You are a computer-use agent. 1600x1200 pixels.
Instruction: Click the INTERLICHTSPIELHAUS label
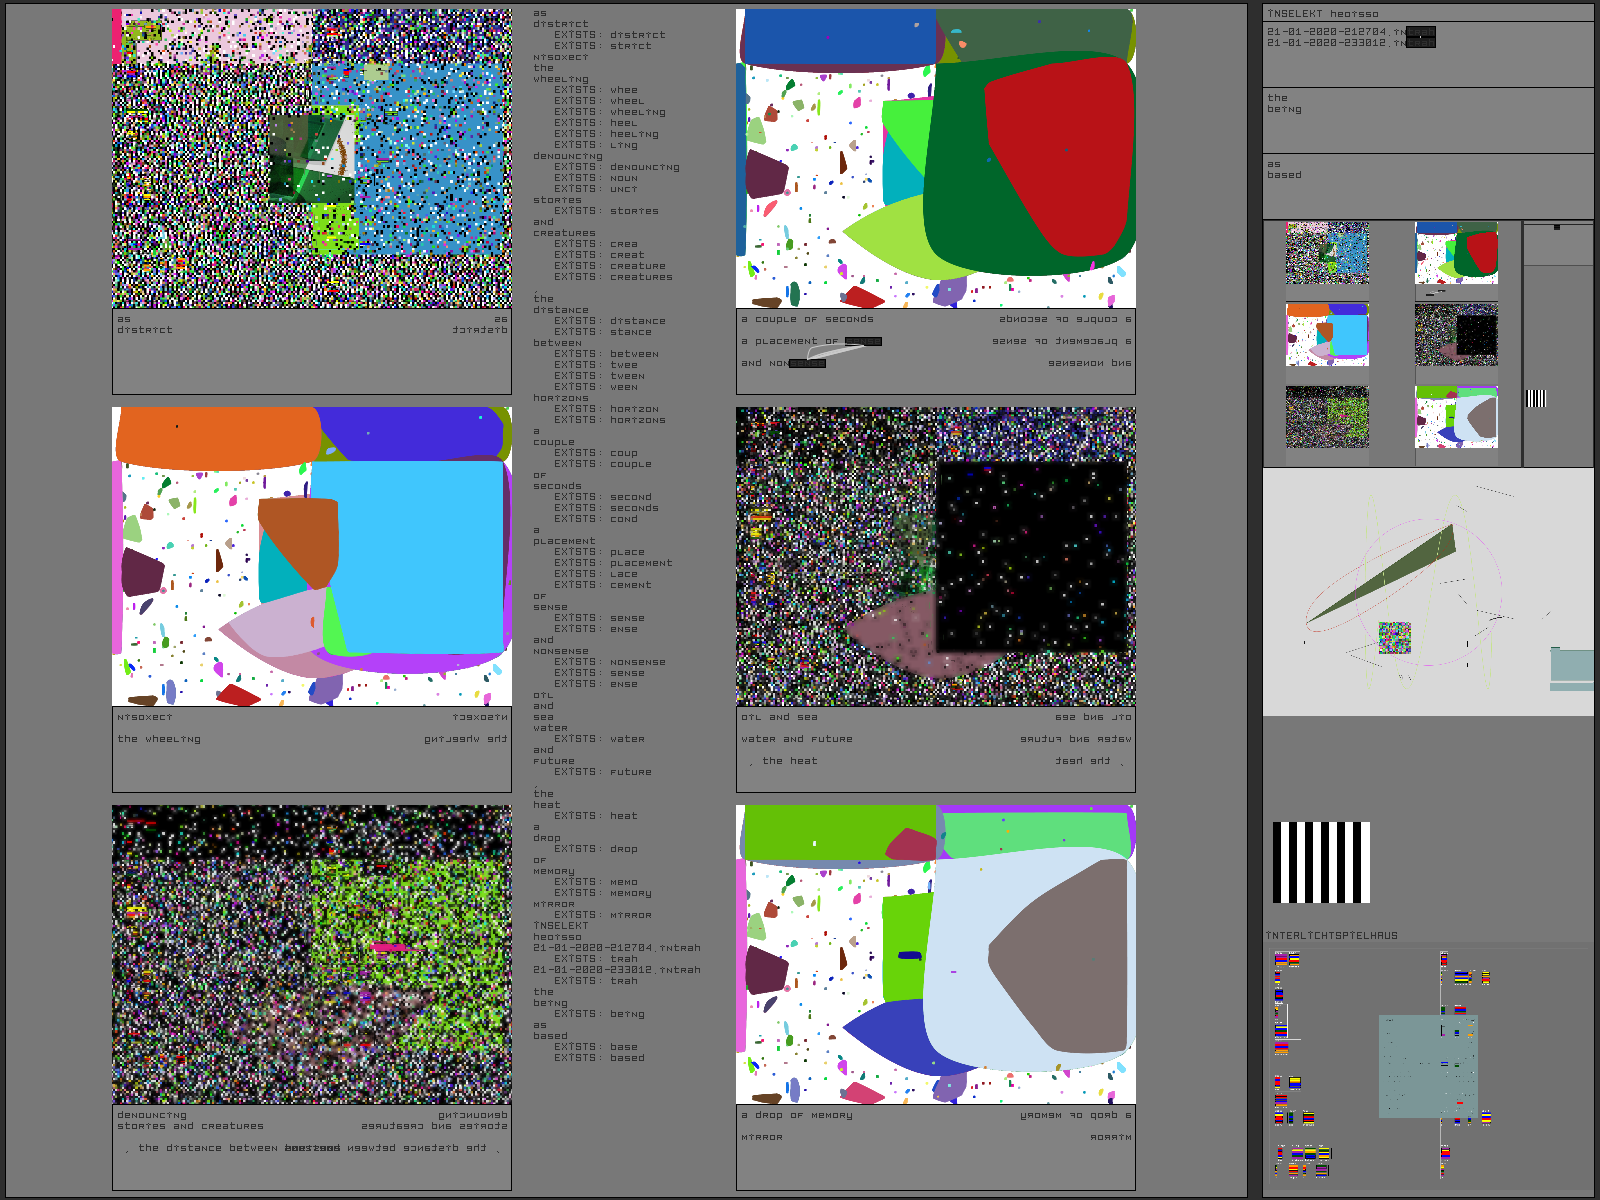(1332, 936)
